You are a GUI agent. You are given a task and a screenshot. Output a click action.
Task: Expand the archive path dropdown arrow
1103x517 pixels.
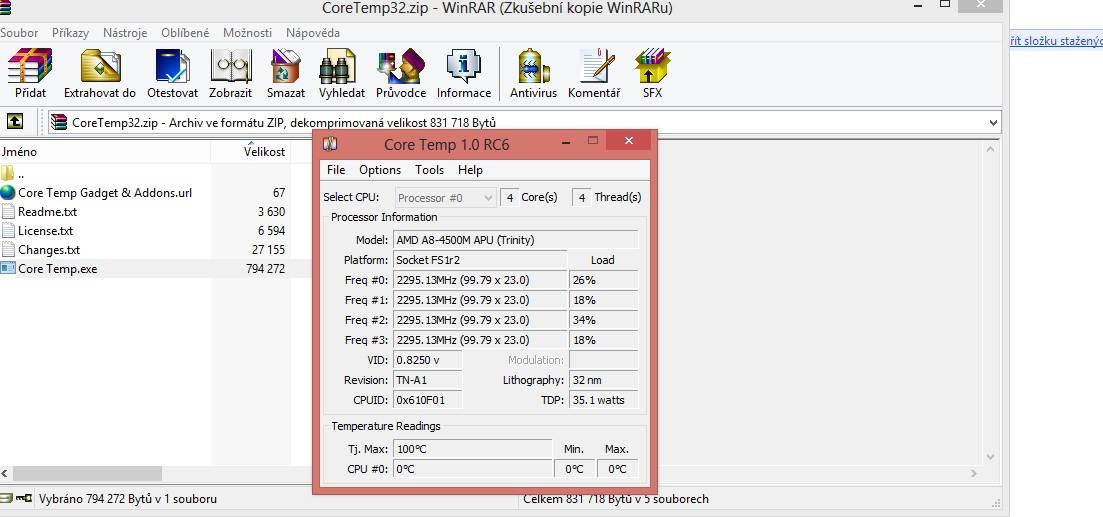pos(993,122)
